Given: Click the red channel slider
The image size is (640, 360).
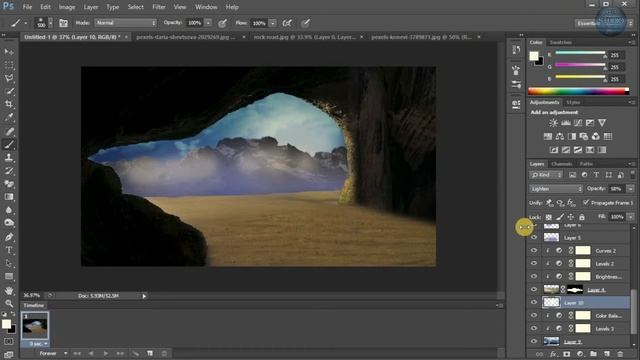Looking at the screenshot, I should [x=580, y=53].
